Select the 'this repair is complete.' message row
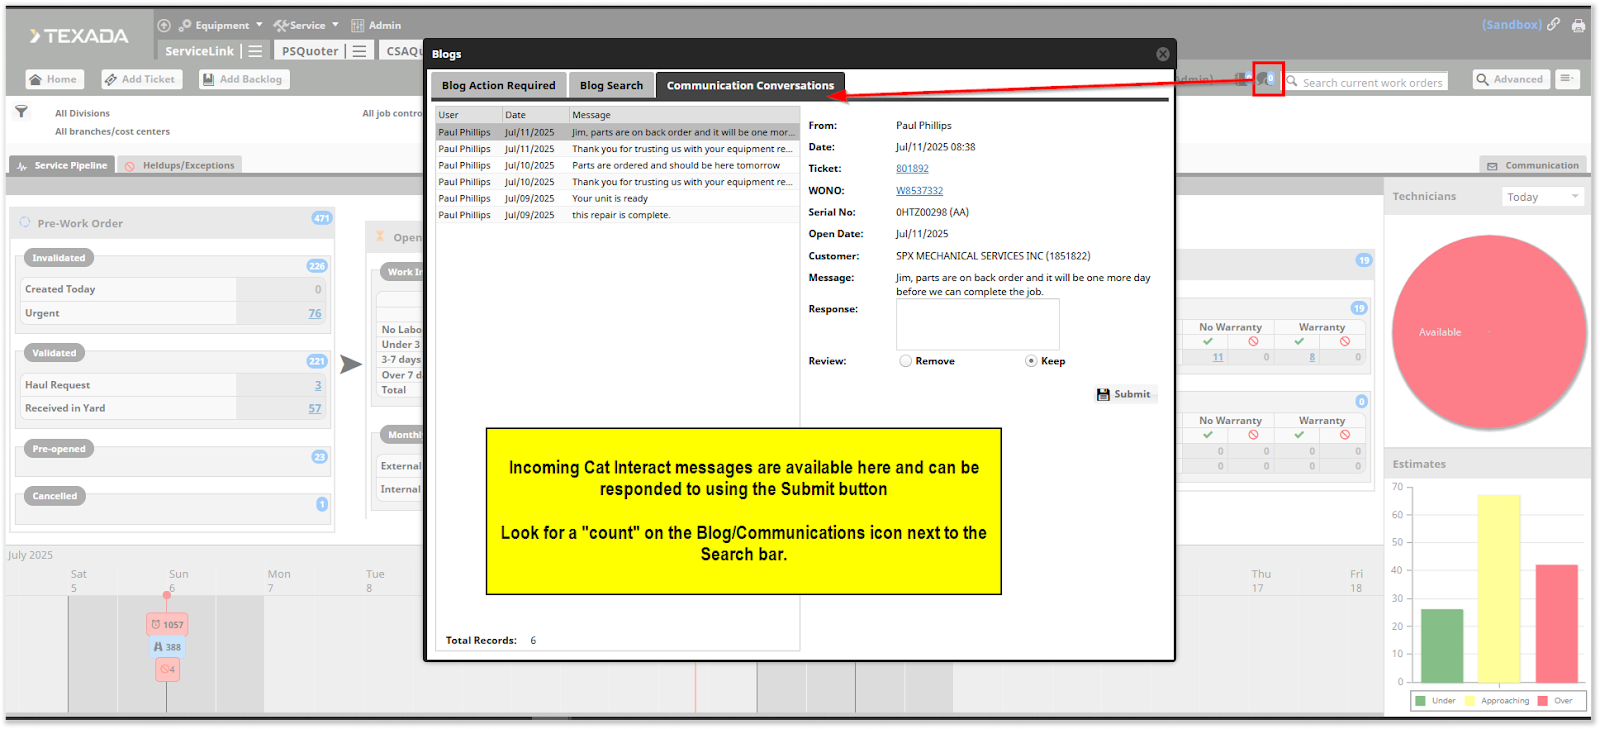The image size is (1600, 729). [617, 215]
